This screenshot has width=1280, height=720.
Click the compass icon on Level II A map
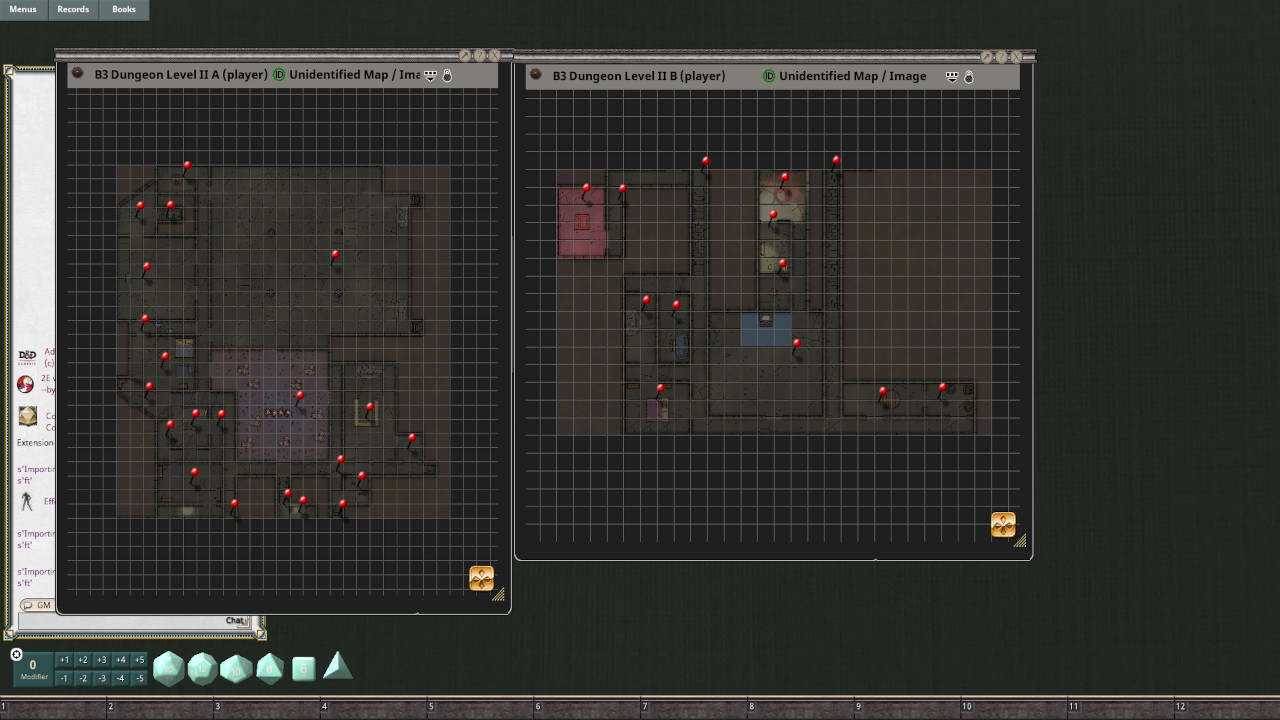[482, 578]
